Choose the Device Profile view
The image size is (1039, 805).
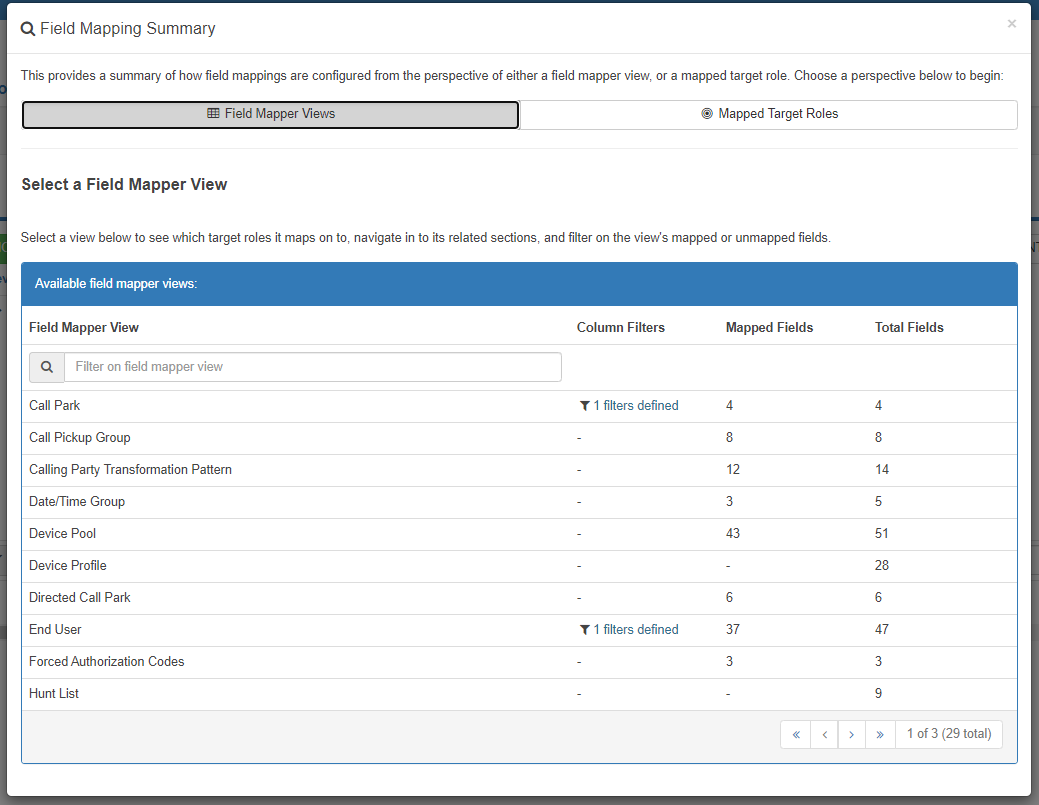tap(68, 566)
